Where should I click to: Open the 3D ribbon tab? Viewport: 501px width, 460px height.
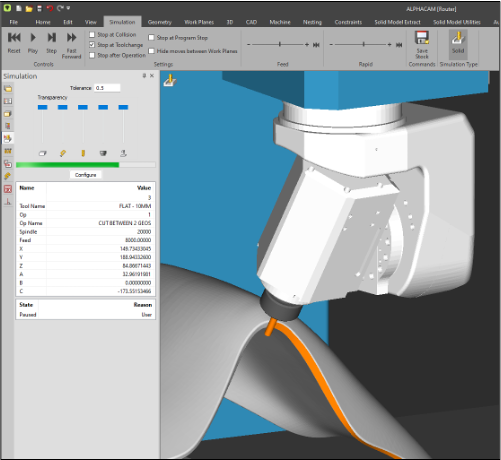coord(230,22)
